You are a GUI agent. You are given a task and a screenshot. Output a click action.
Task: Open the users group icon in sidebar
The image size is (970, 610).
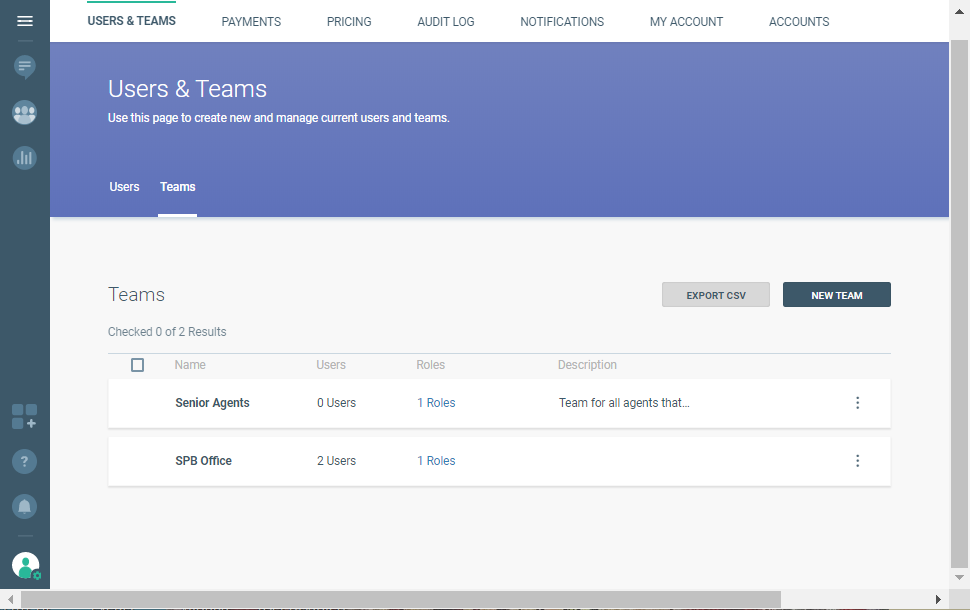[25, 113]
